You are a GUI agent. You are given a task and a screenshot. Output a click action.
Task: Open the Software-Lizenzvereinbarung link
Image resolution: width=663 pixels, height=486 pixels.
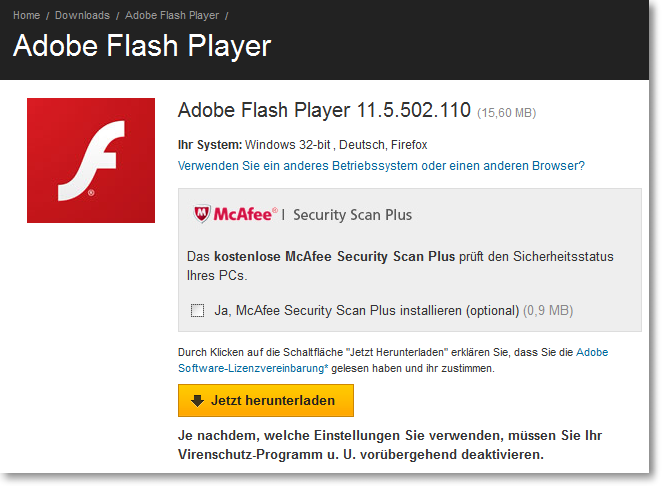click(253, 368)
